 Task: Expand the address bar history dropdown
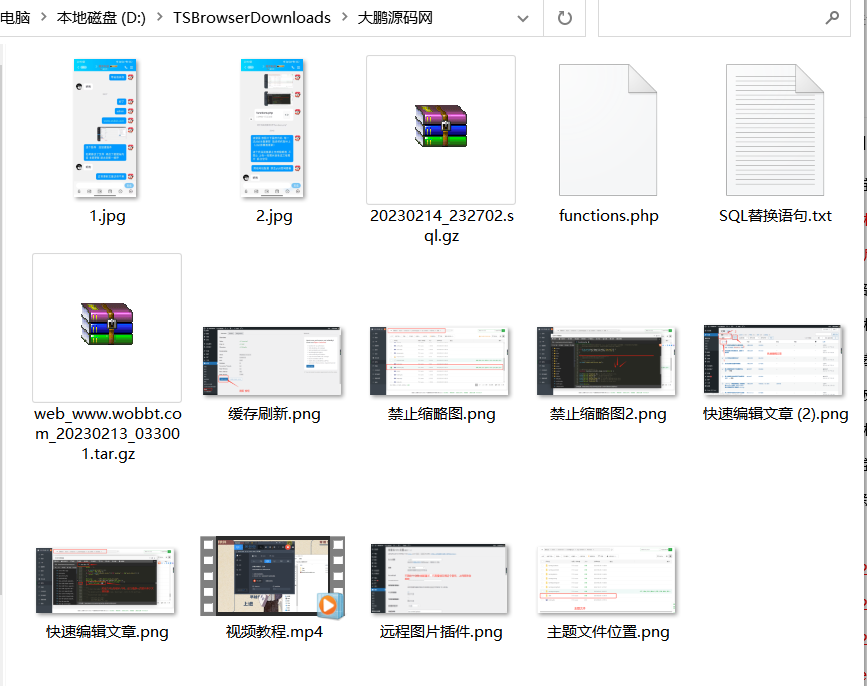pyautogui.click(x=523, y=18)
